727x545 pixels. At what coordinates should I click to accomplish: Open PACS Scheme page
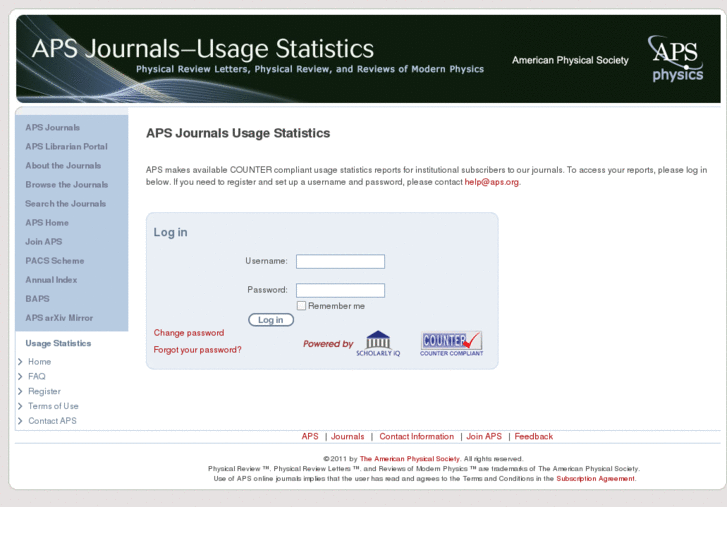pos(55,261)
